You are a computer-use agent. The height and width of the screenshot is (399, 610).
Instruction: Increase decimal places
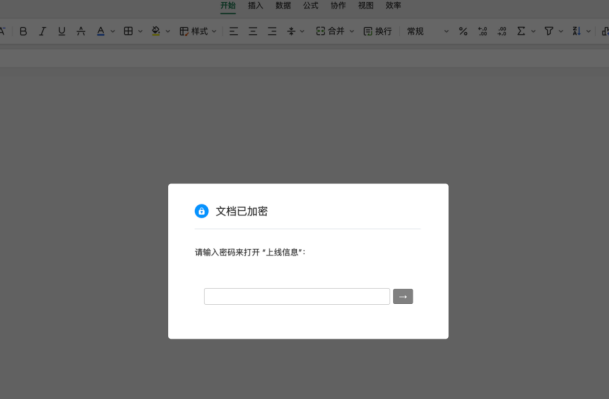coord(483,32)
